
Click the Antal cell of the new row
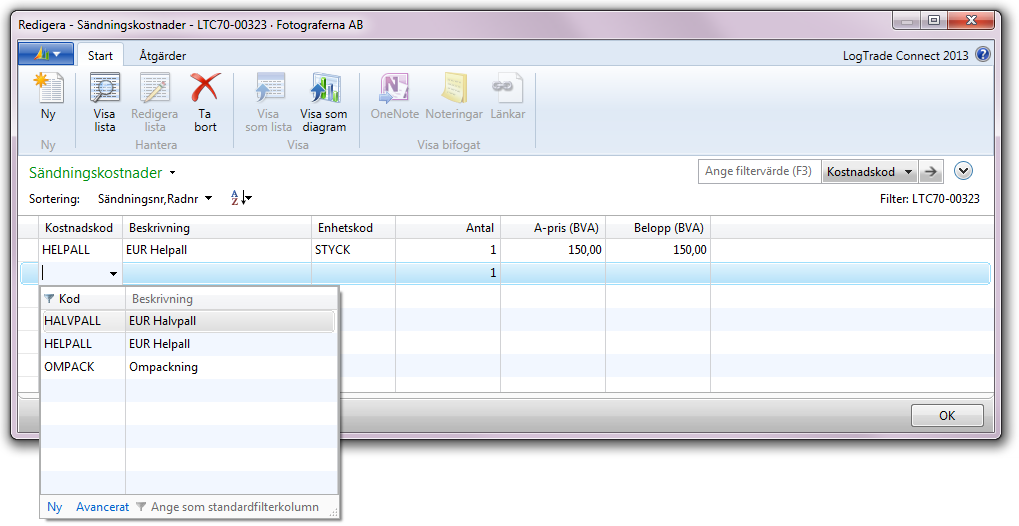448,274
